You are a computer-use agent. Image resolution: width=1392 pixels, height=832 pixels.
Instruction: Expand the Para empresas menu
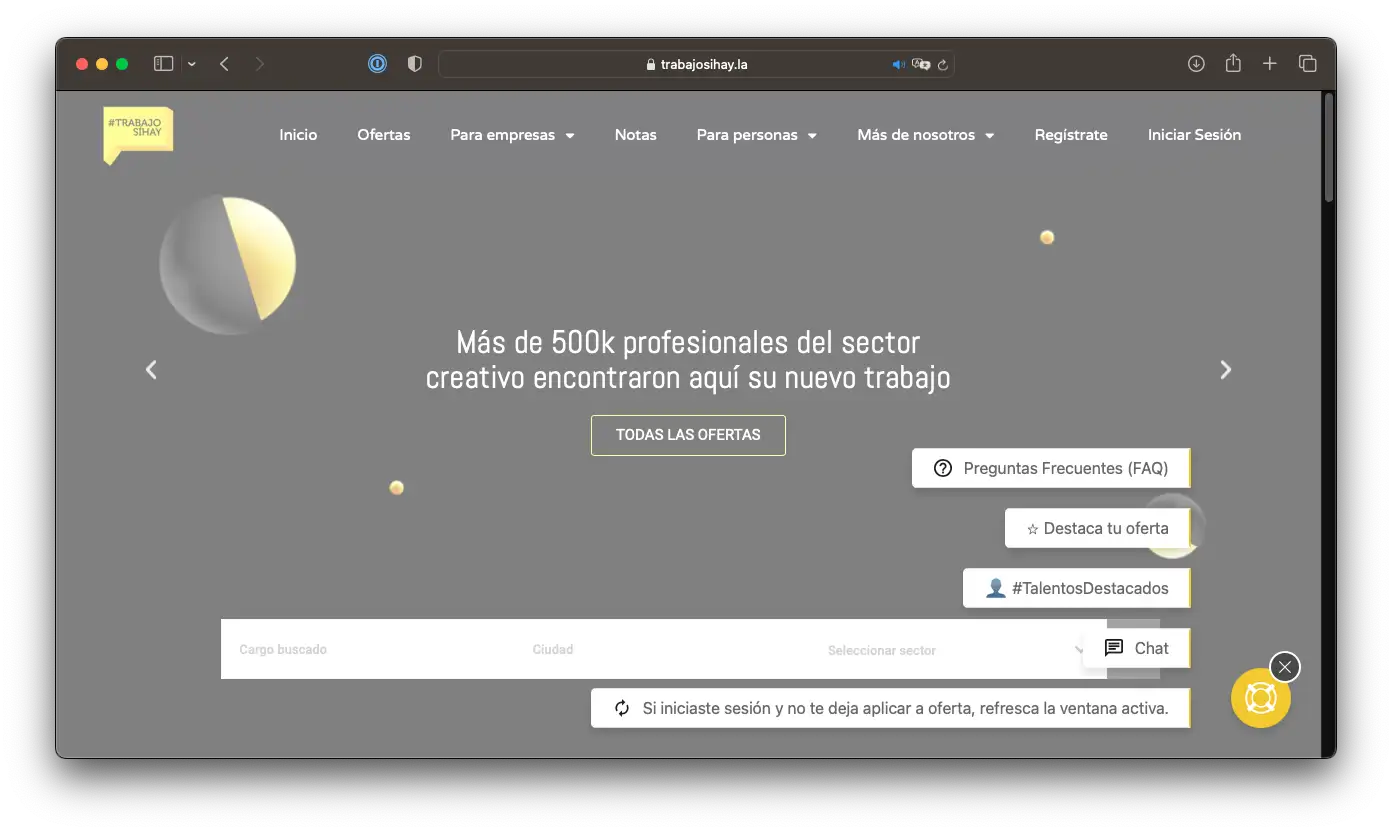[x=512, y=135]
